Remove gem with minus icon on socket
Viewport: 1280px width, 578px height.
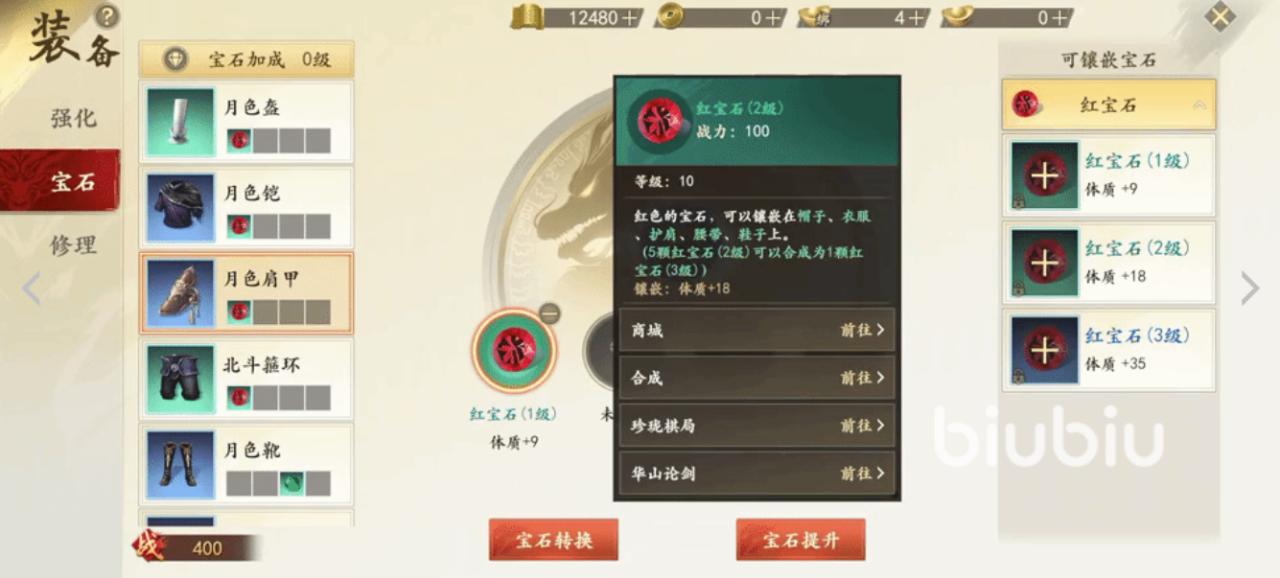tap(549, 313)
